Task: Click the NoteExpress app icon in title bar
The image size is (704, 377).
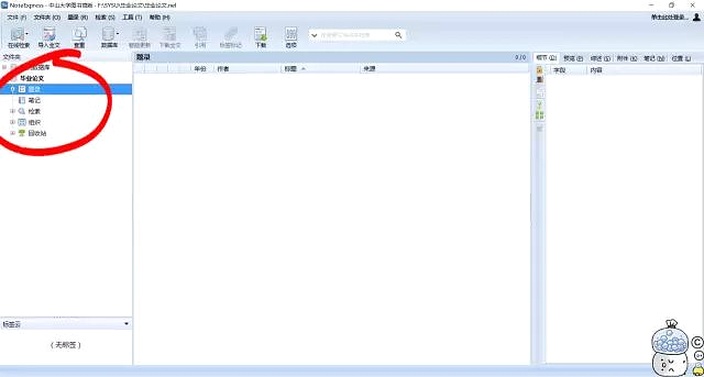Action: 4,5
